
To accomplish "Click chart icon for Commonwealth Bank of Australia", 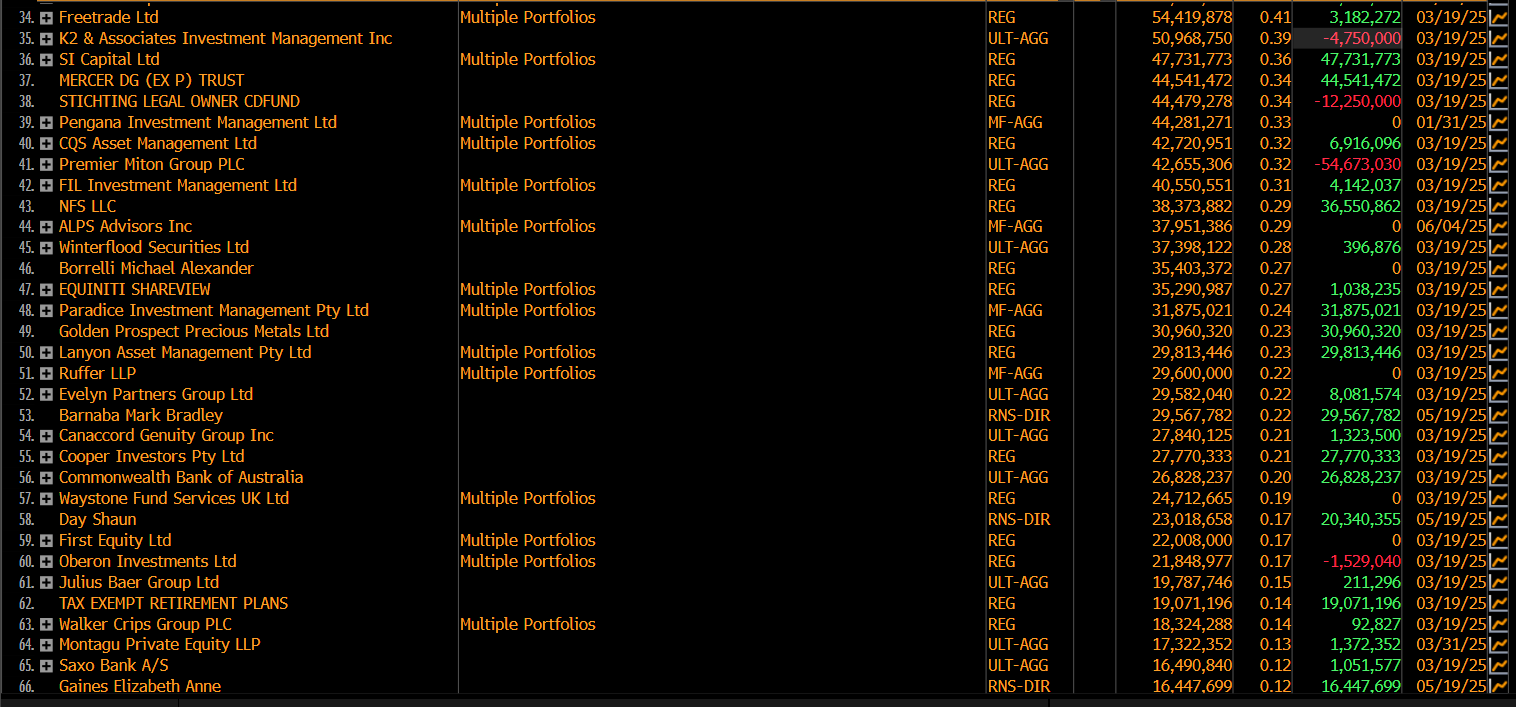I will (1498, 477).
